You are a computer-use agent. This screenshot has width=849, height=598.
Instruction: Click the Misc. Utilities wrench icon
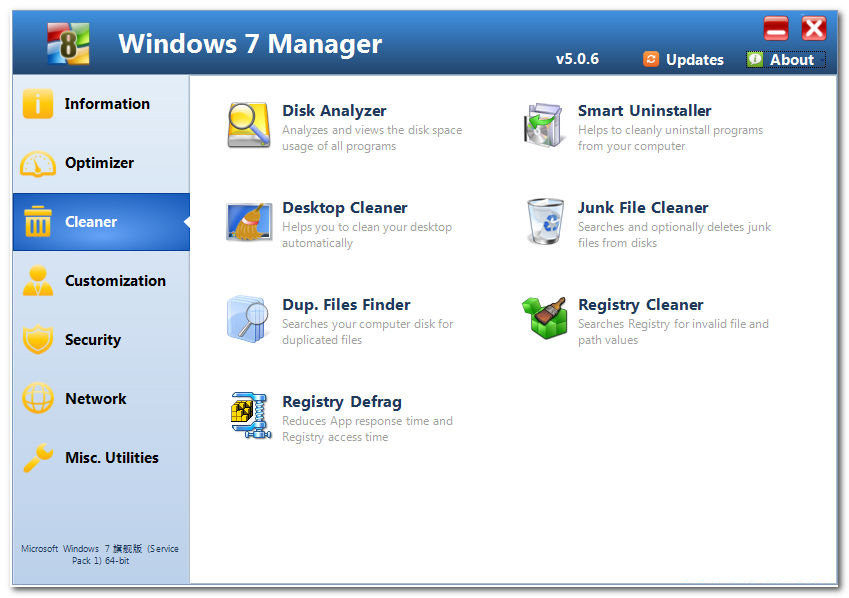[37, 458]
